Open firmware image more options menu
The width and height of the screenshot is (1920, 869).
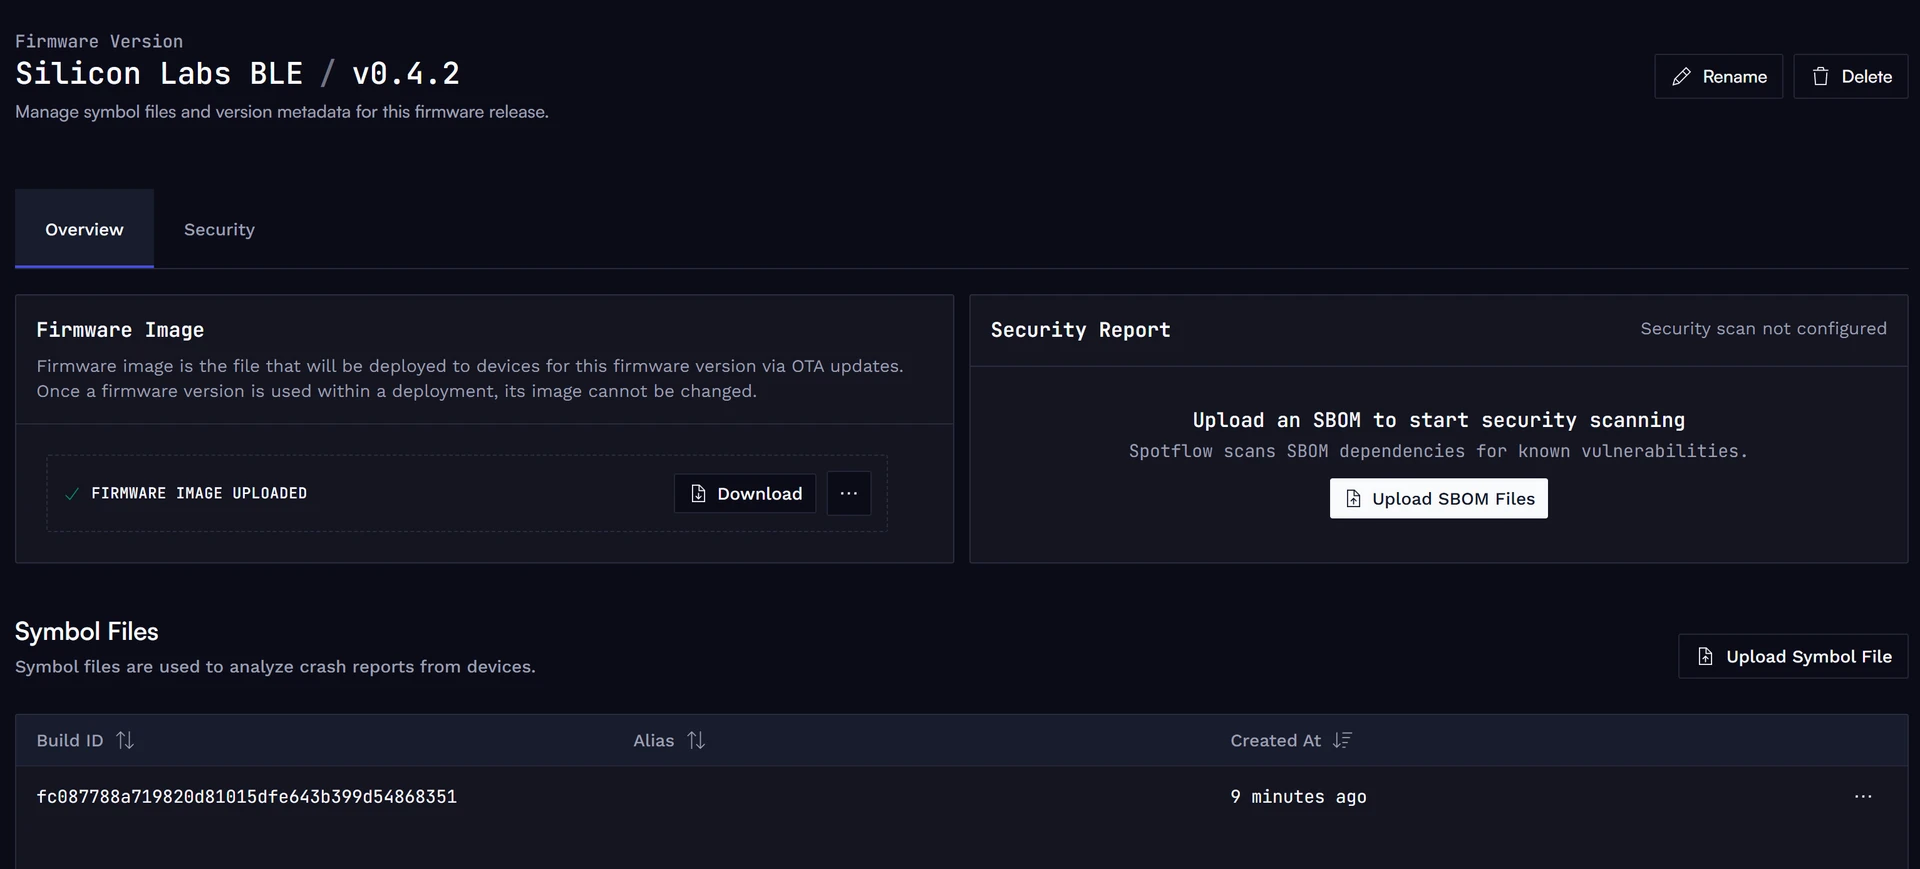click(849, 493)
